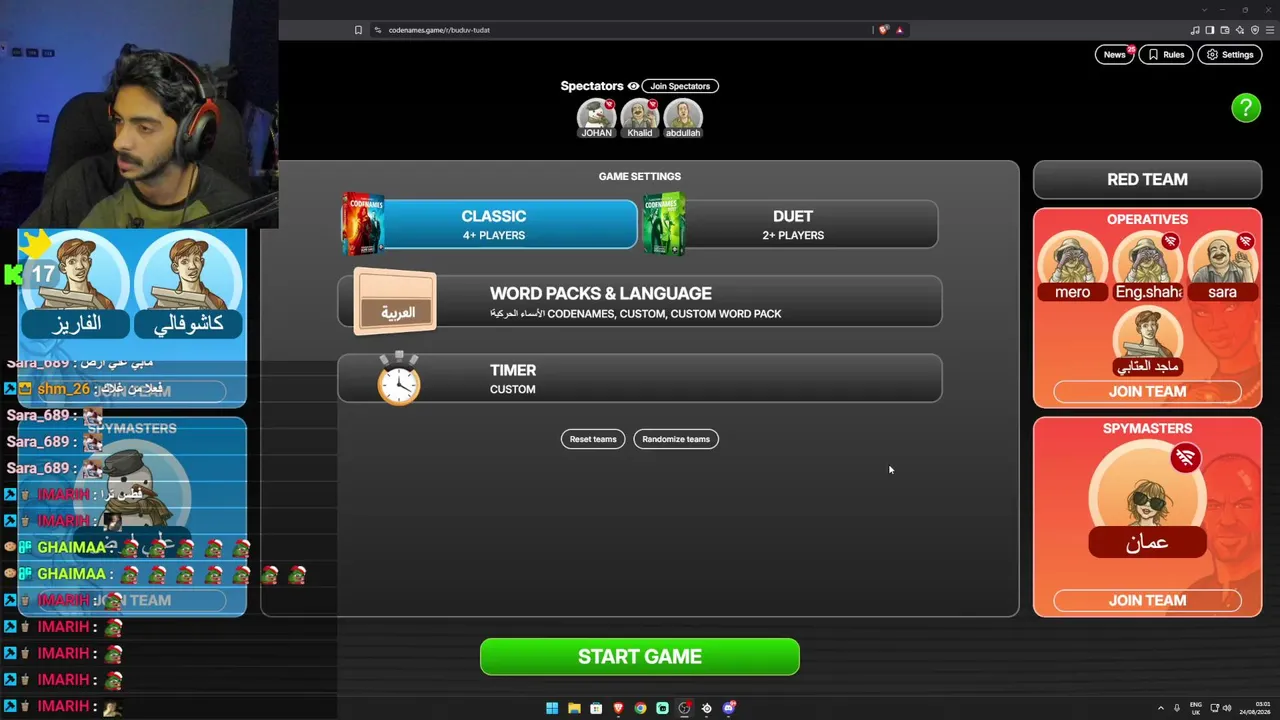Open Discord from taskbar
Screen dimensions: 1280x720
click(729, 708)
